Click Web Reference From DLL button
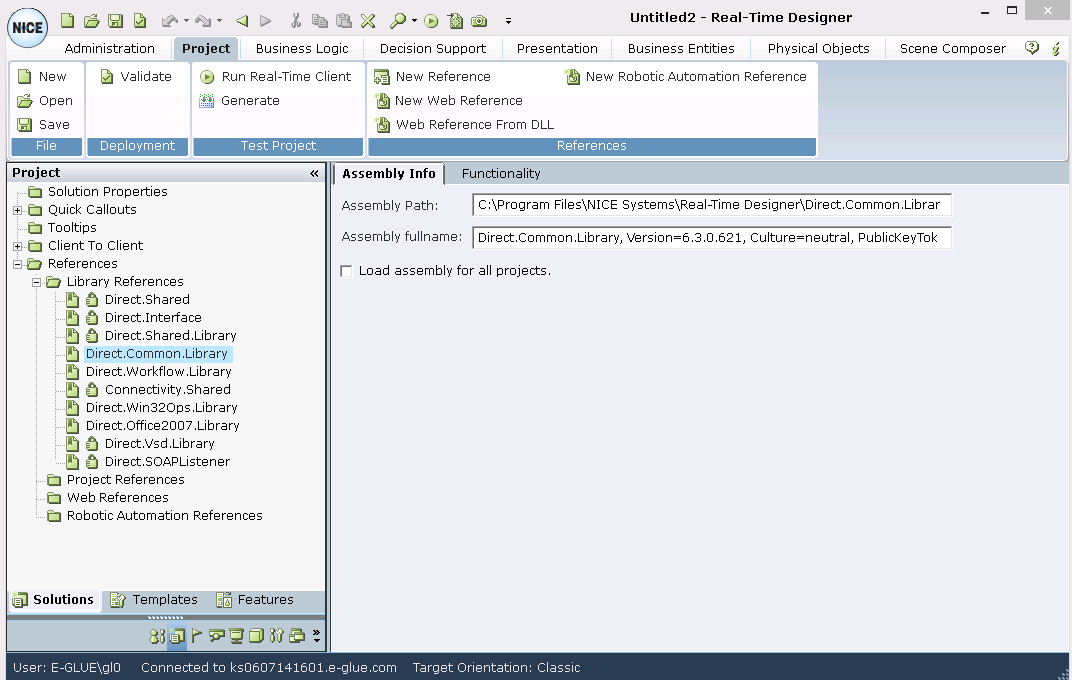The image size is (1072, 680). (x=464, y=125)
